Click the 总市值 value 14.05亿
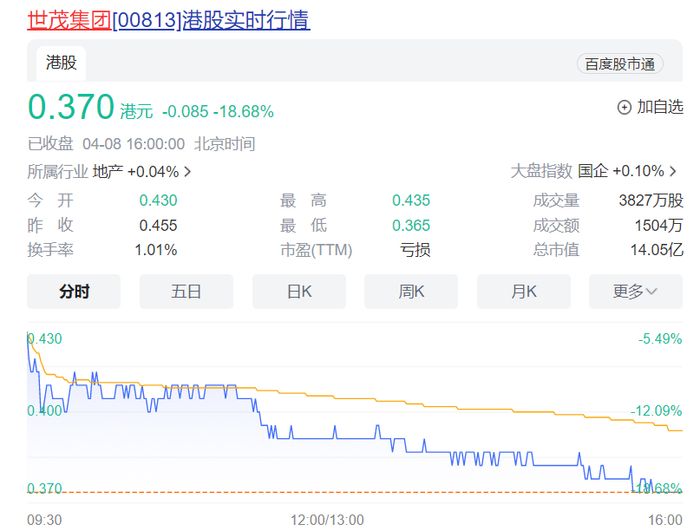This screenshot has height=532, width=700. pos(657,250)
